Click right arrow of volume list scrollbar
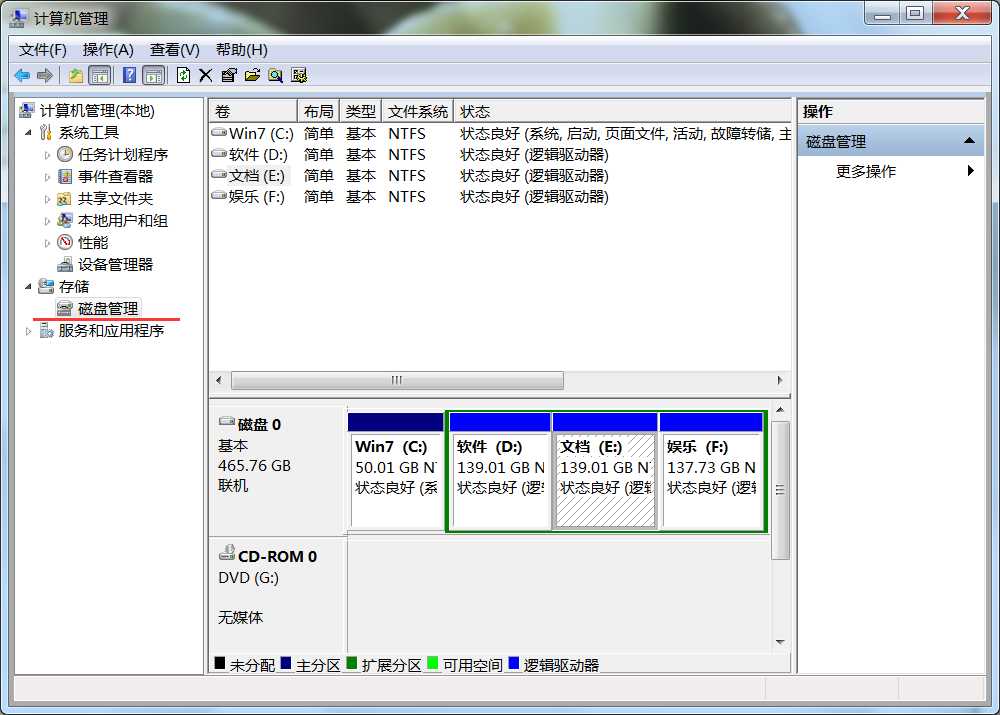Image resolution: width=1000 pixels, height=715 pixels. 780,380
